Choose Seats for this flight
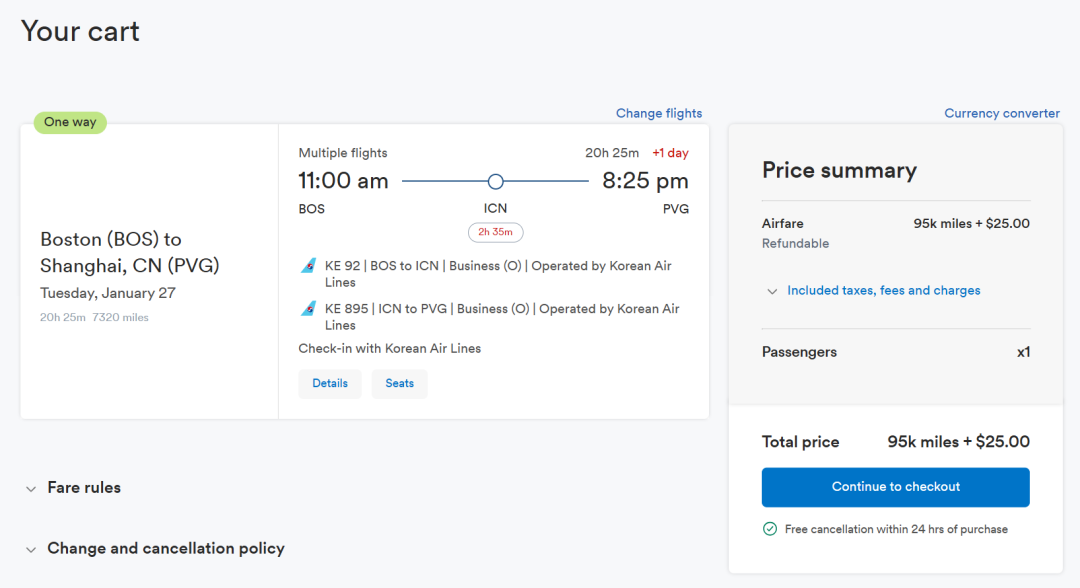 (x=399, y=384)
